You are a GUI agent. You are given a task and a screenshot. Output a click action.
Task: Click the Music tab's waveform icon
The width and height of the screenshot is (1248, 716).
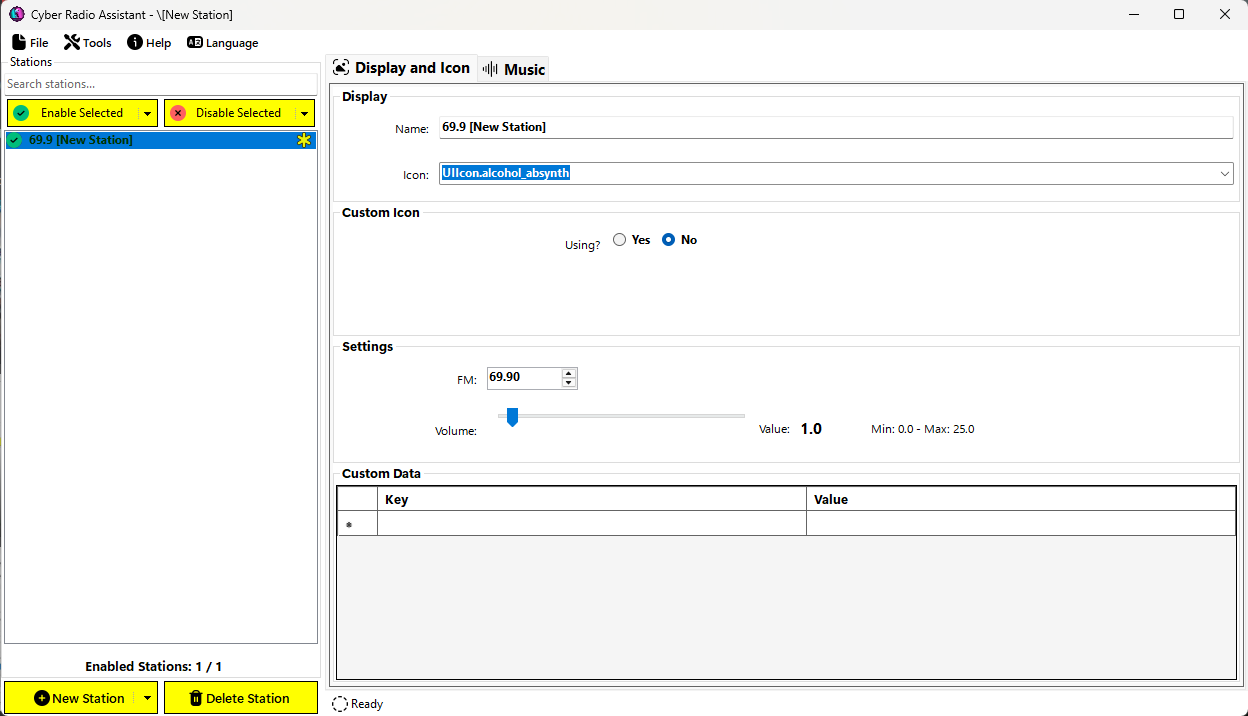pos(490,69)
